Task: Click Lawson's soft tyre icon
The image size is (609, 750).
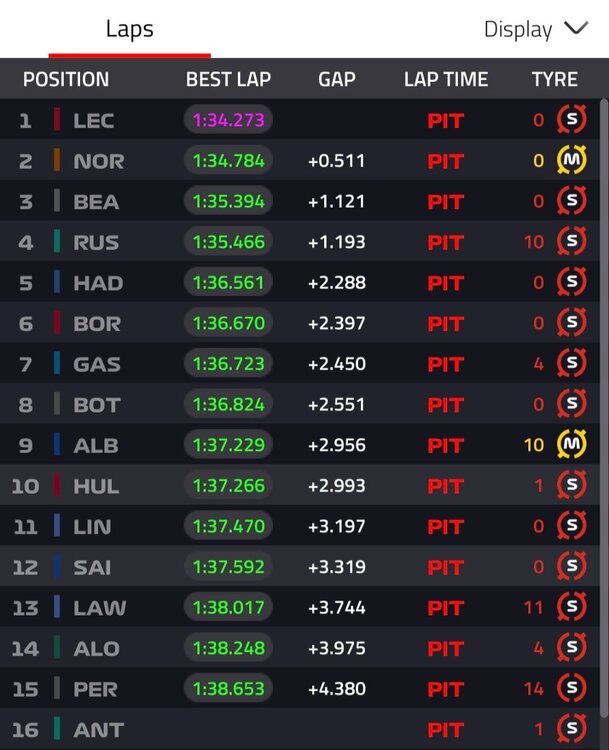Action: coord(571,607)
